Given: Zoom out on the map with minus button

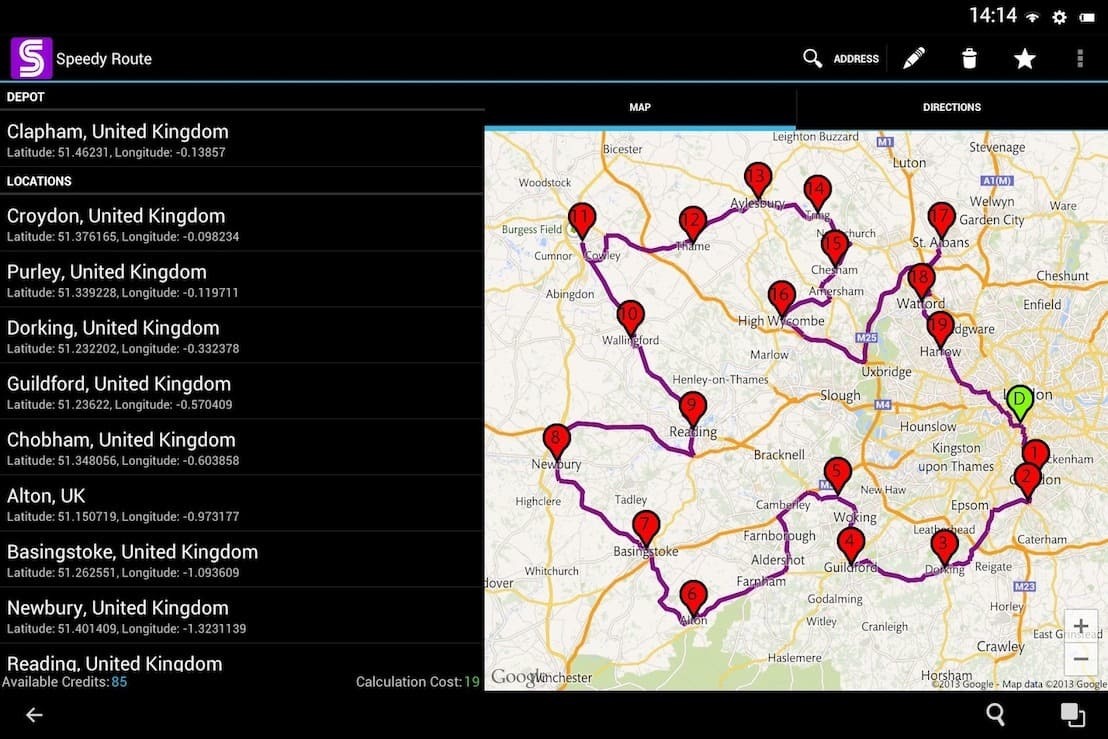Looking at the screenshot, I should (x=1081, y=658).
